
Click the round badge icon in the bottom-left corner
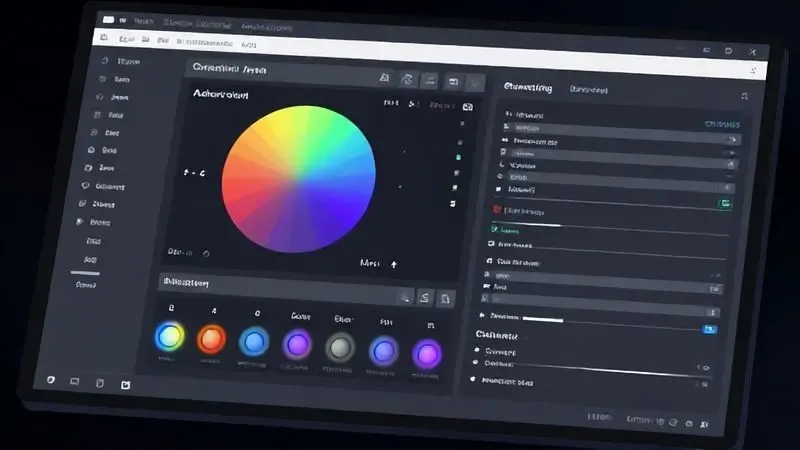point(51,380)
